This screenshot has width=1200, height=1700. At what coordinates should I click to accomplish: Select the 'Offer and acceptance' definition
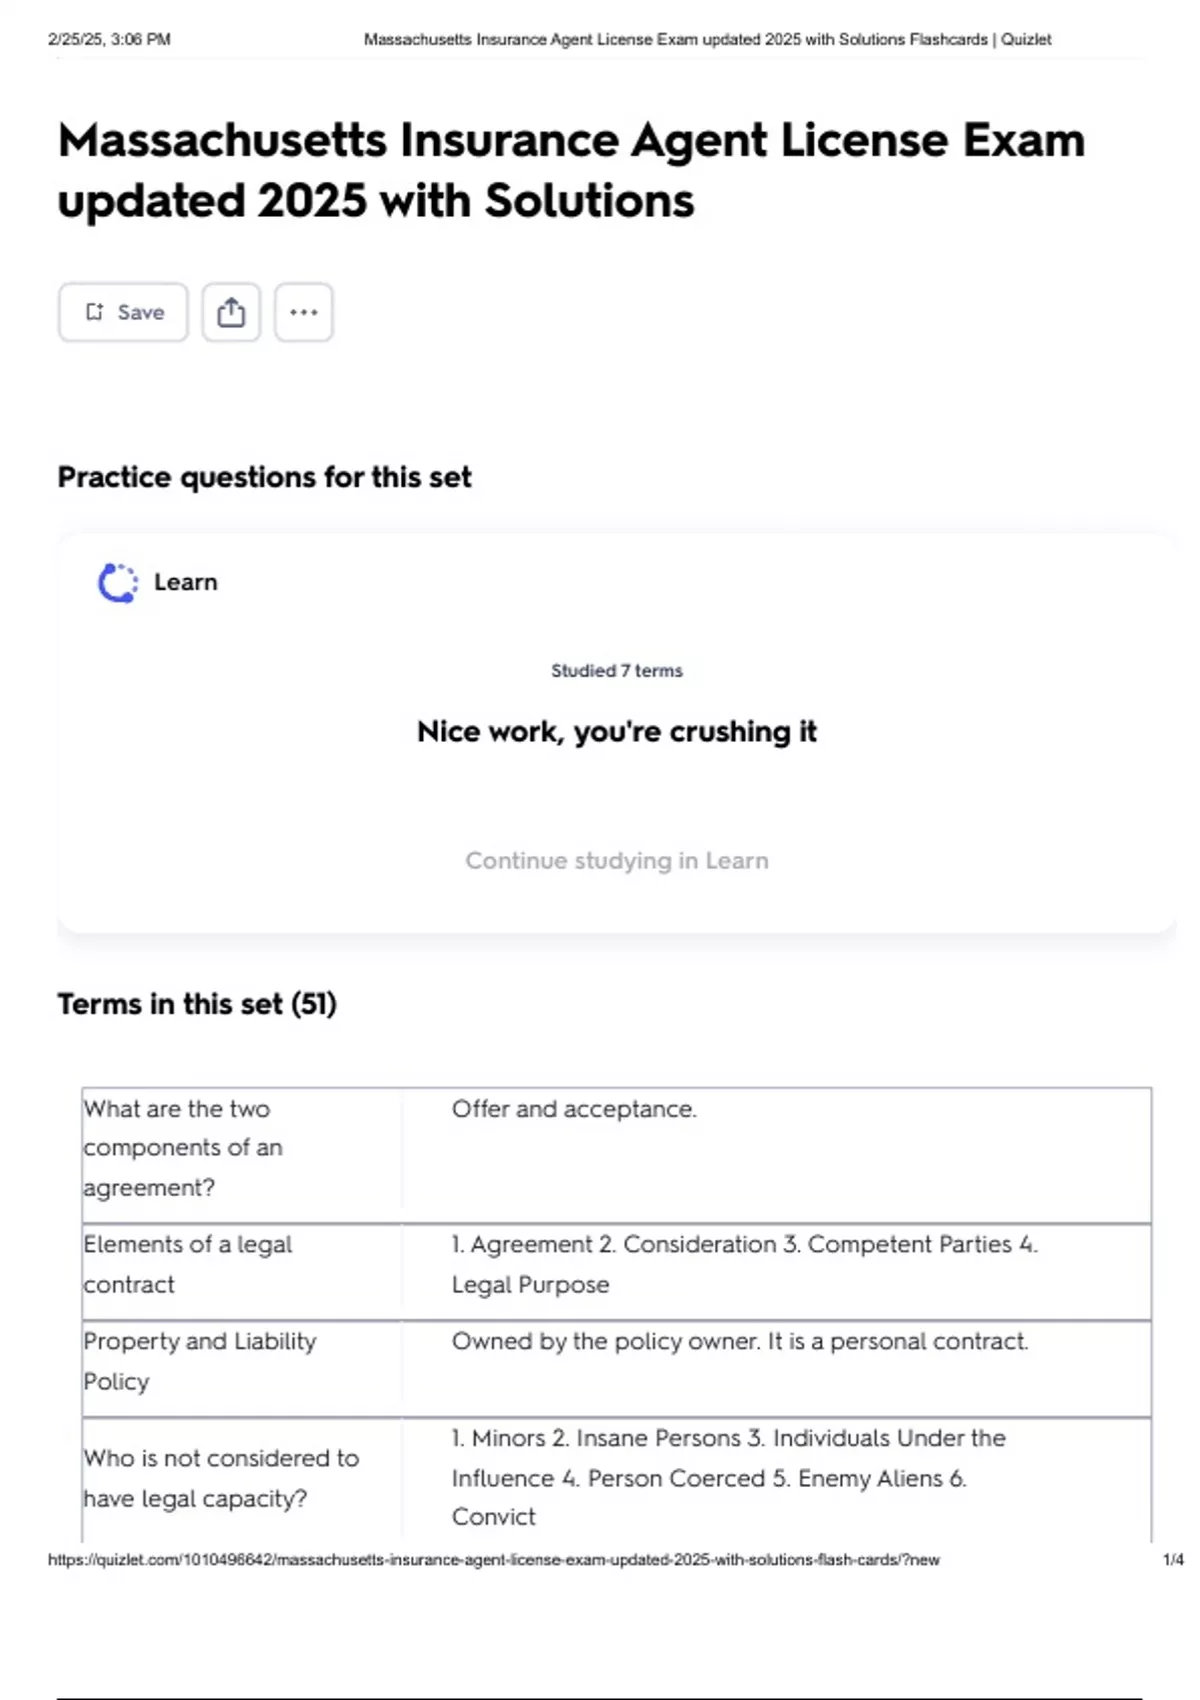574,1109
